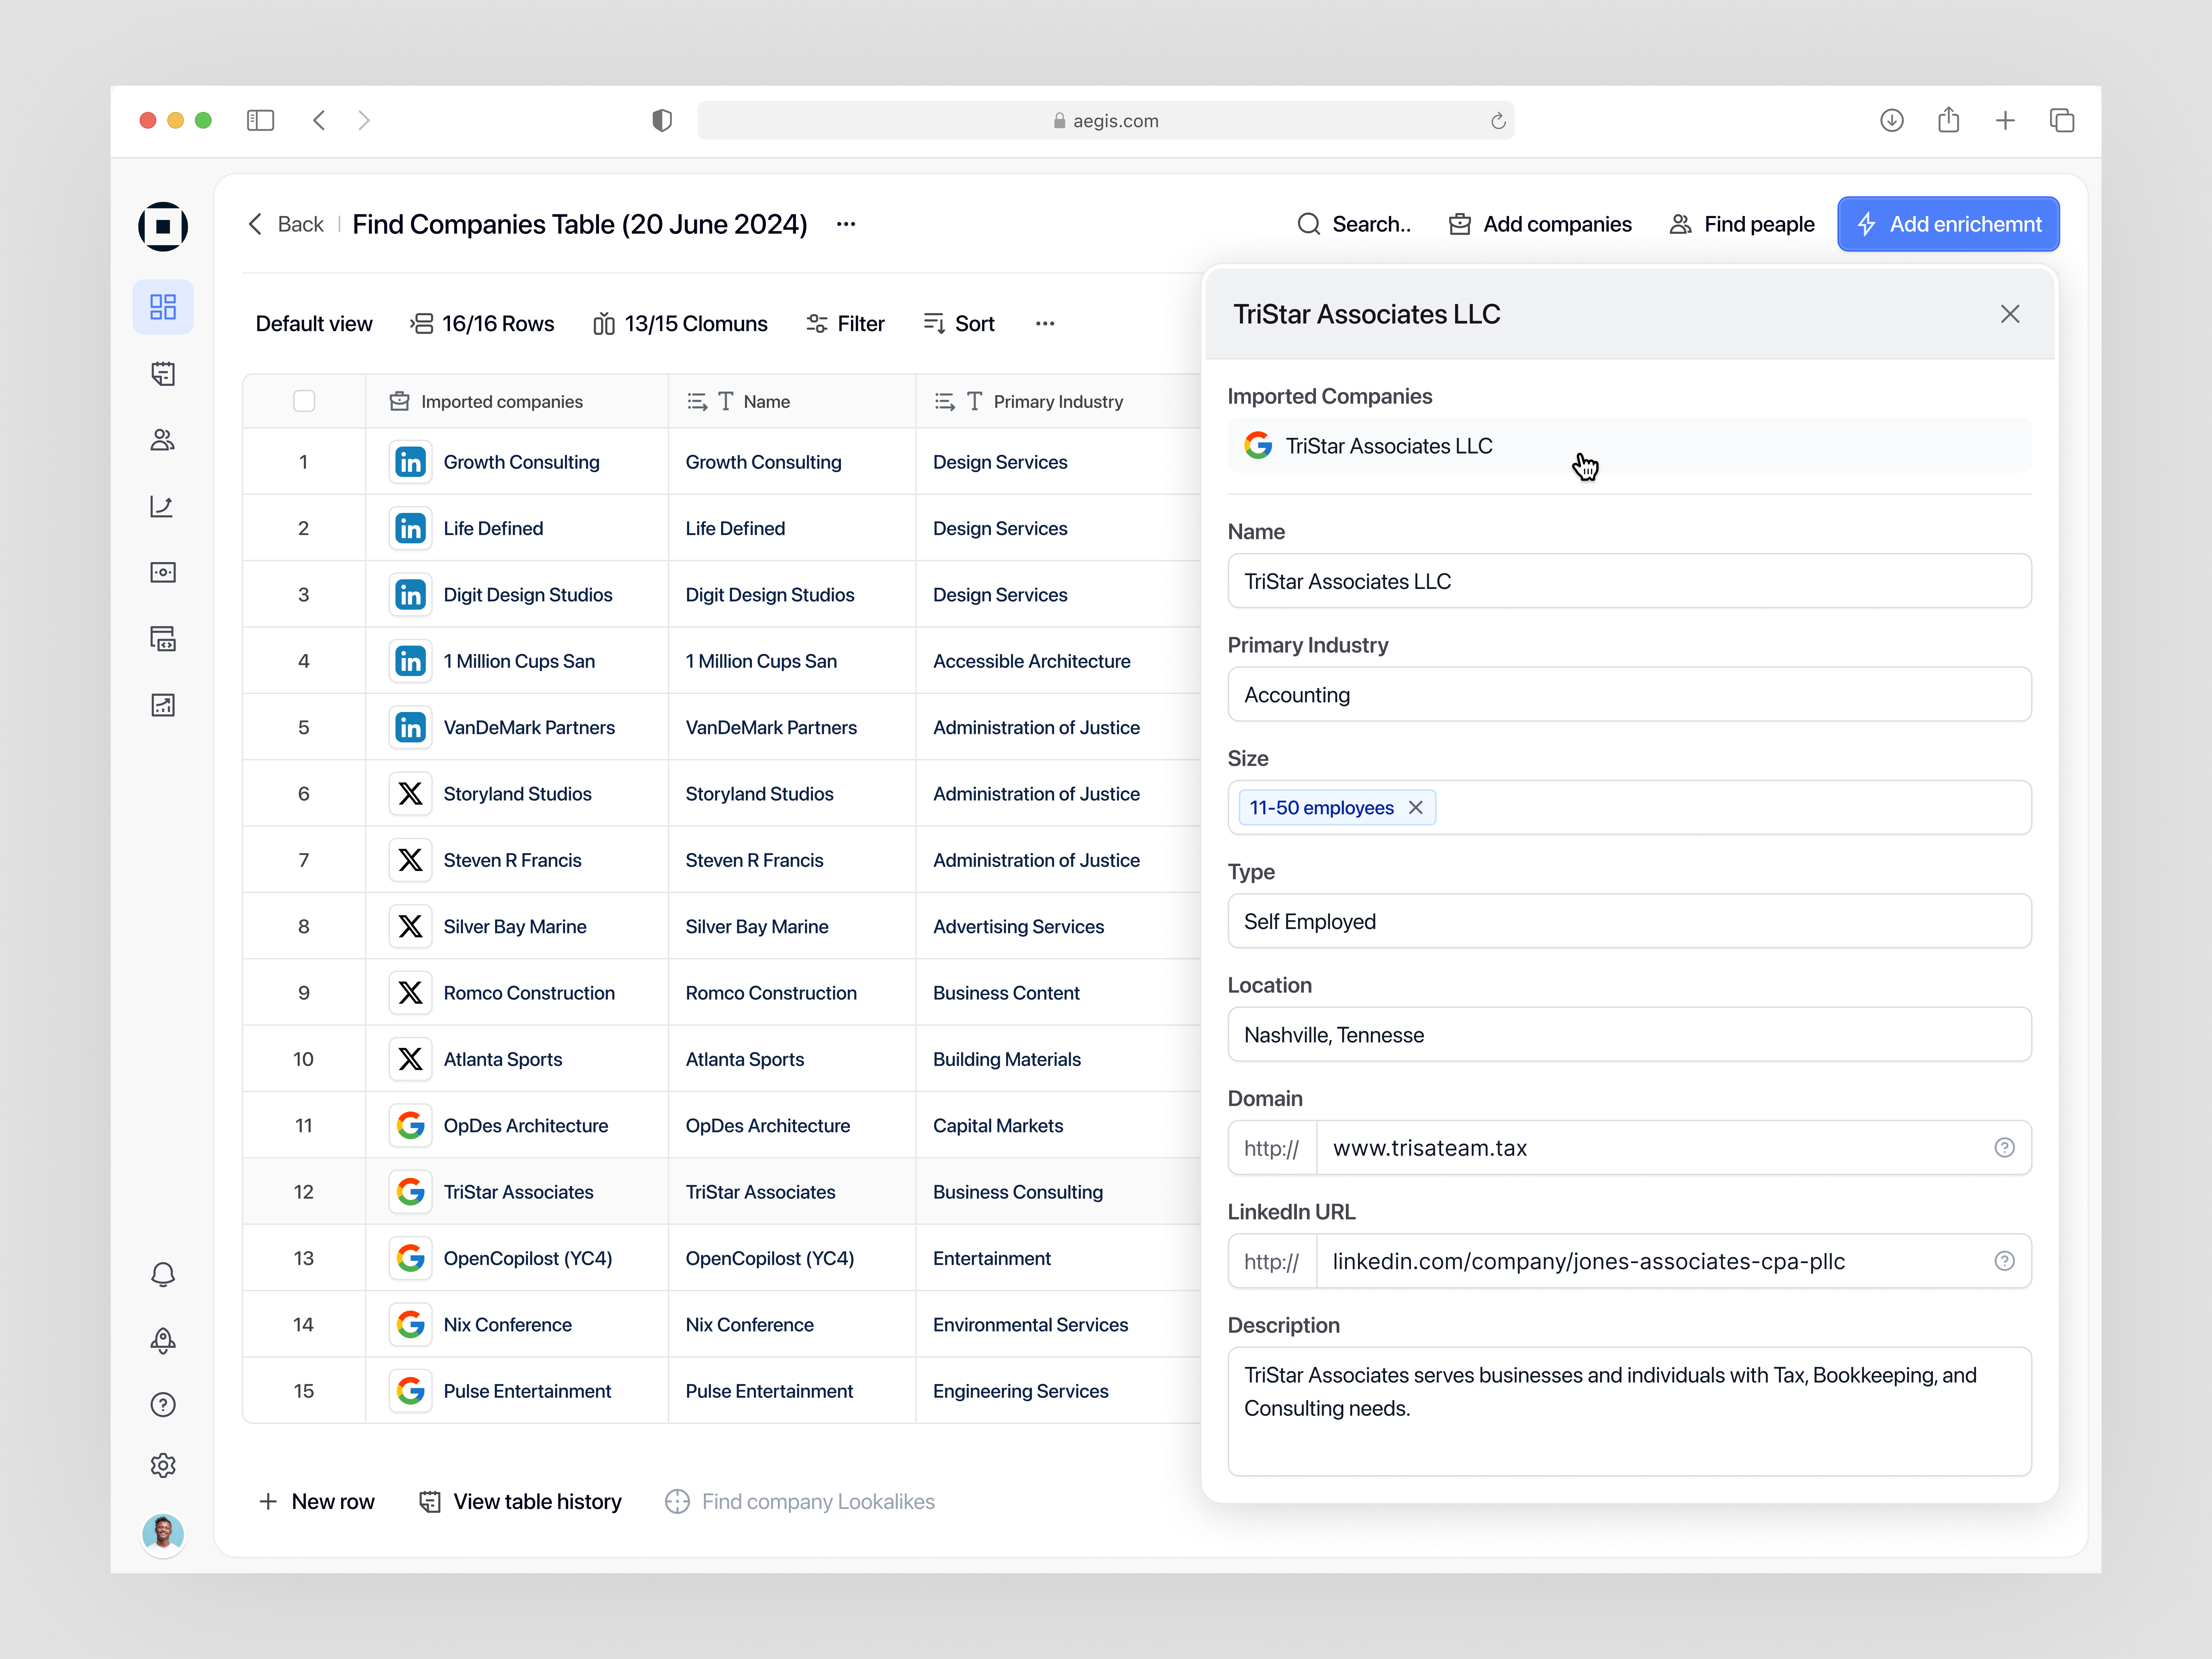
Task: Click Add companies
Action: (x=1540, y=224)
